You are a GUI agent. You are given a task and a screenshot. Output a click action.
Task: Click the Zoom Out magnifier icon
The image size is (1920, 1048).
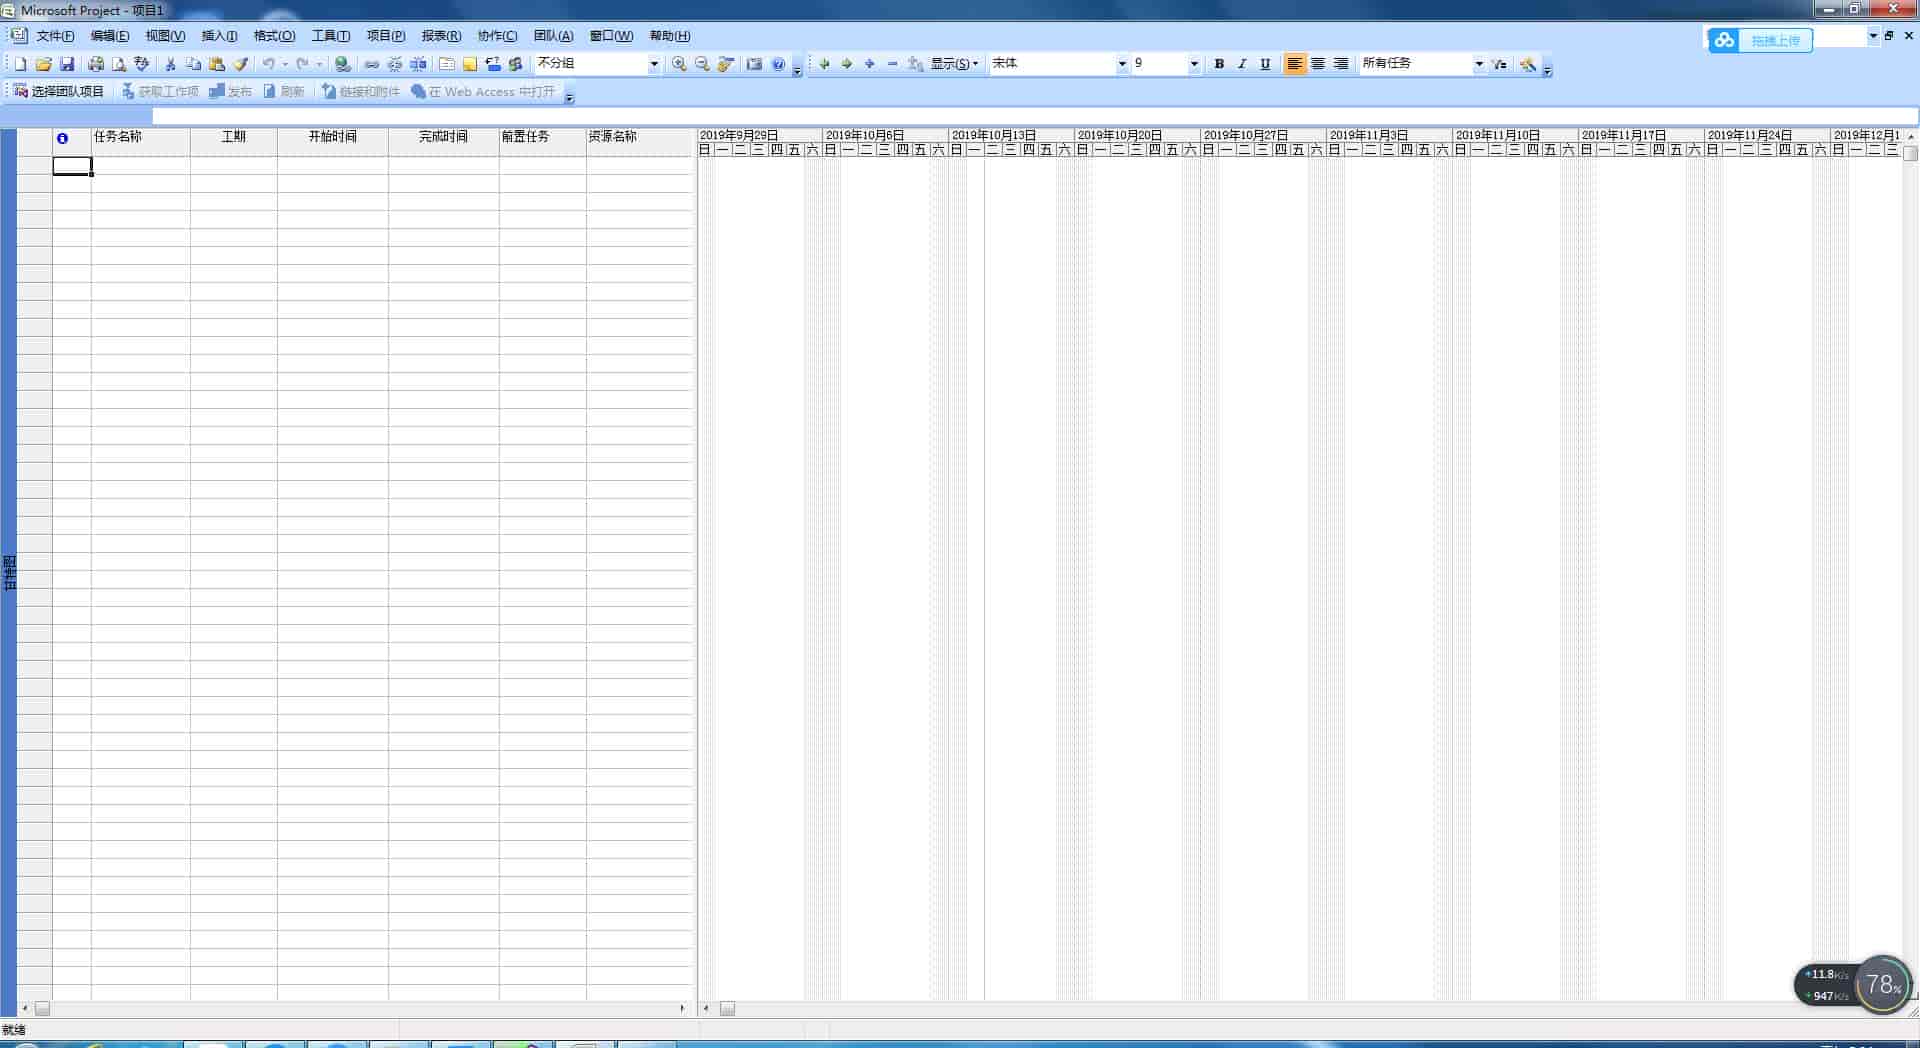702,64
